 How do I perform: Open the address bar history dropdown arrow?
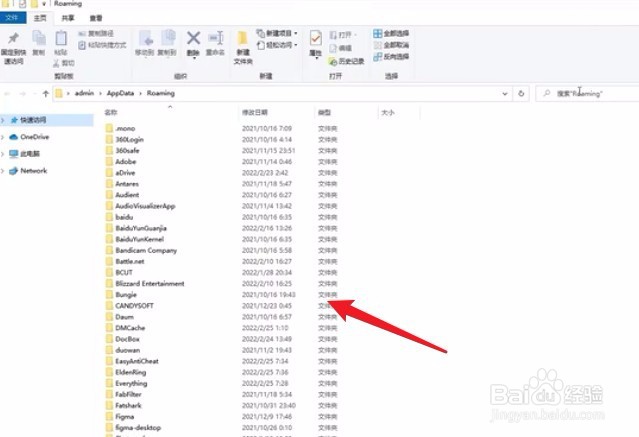505,94
